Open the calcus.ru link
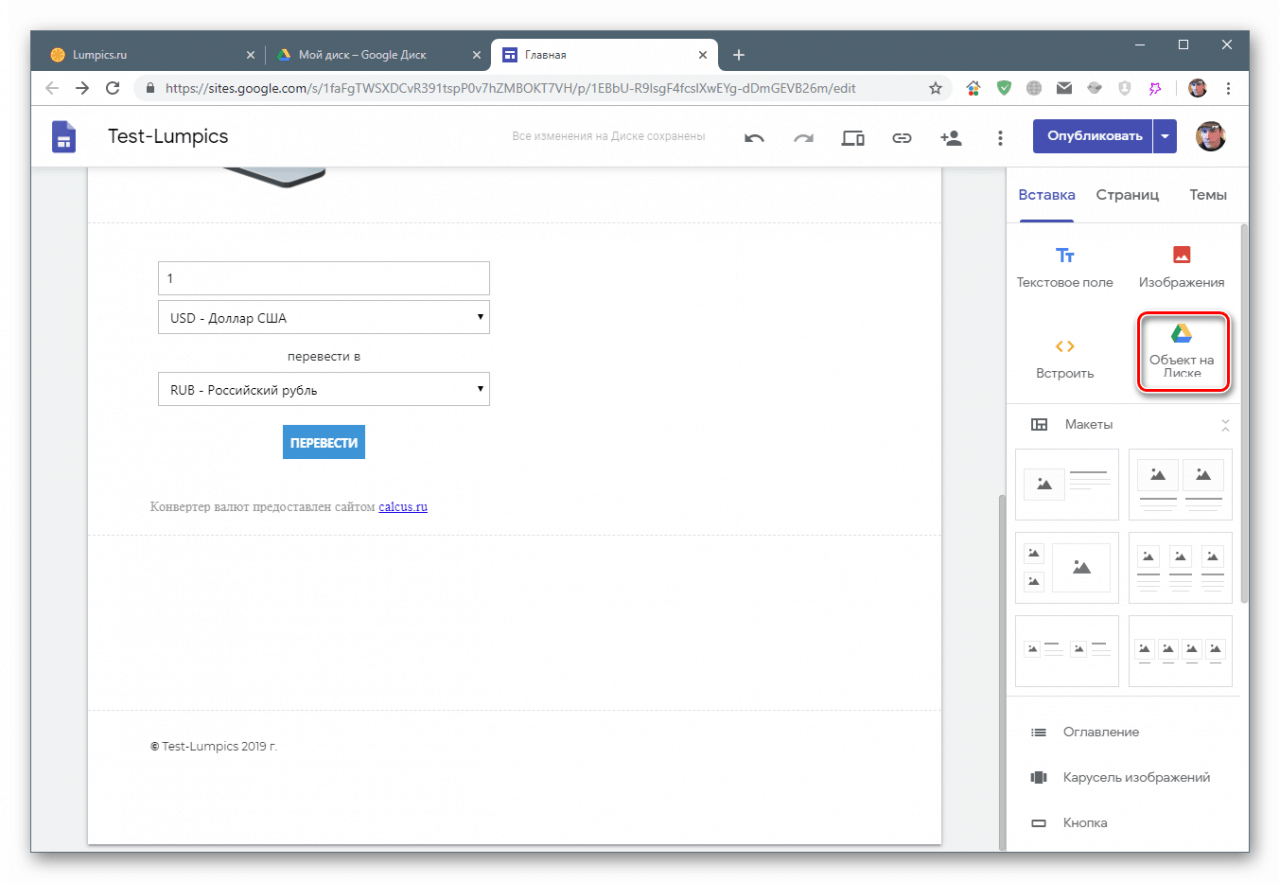The height and width of the screenshot is (883, 1280). pos(403,507)
